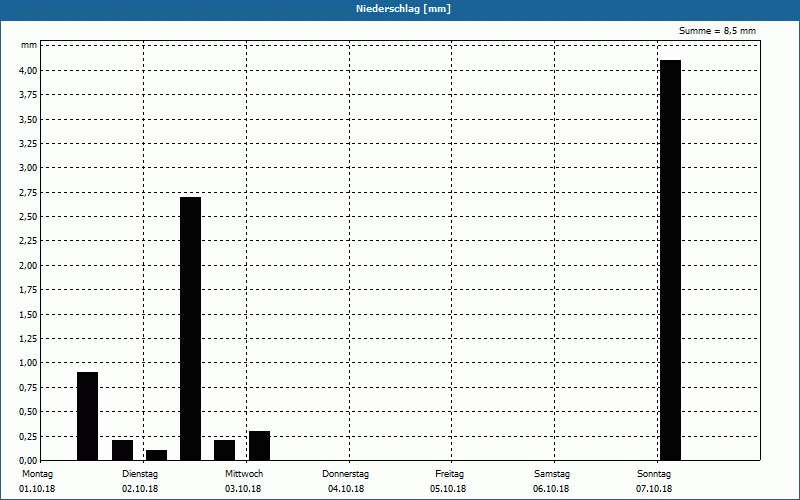
Task: Click the Freitag axis label
Action: pyautogui.click(x=449, y=474)
